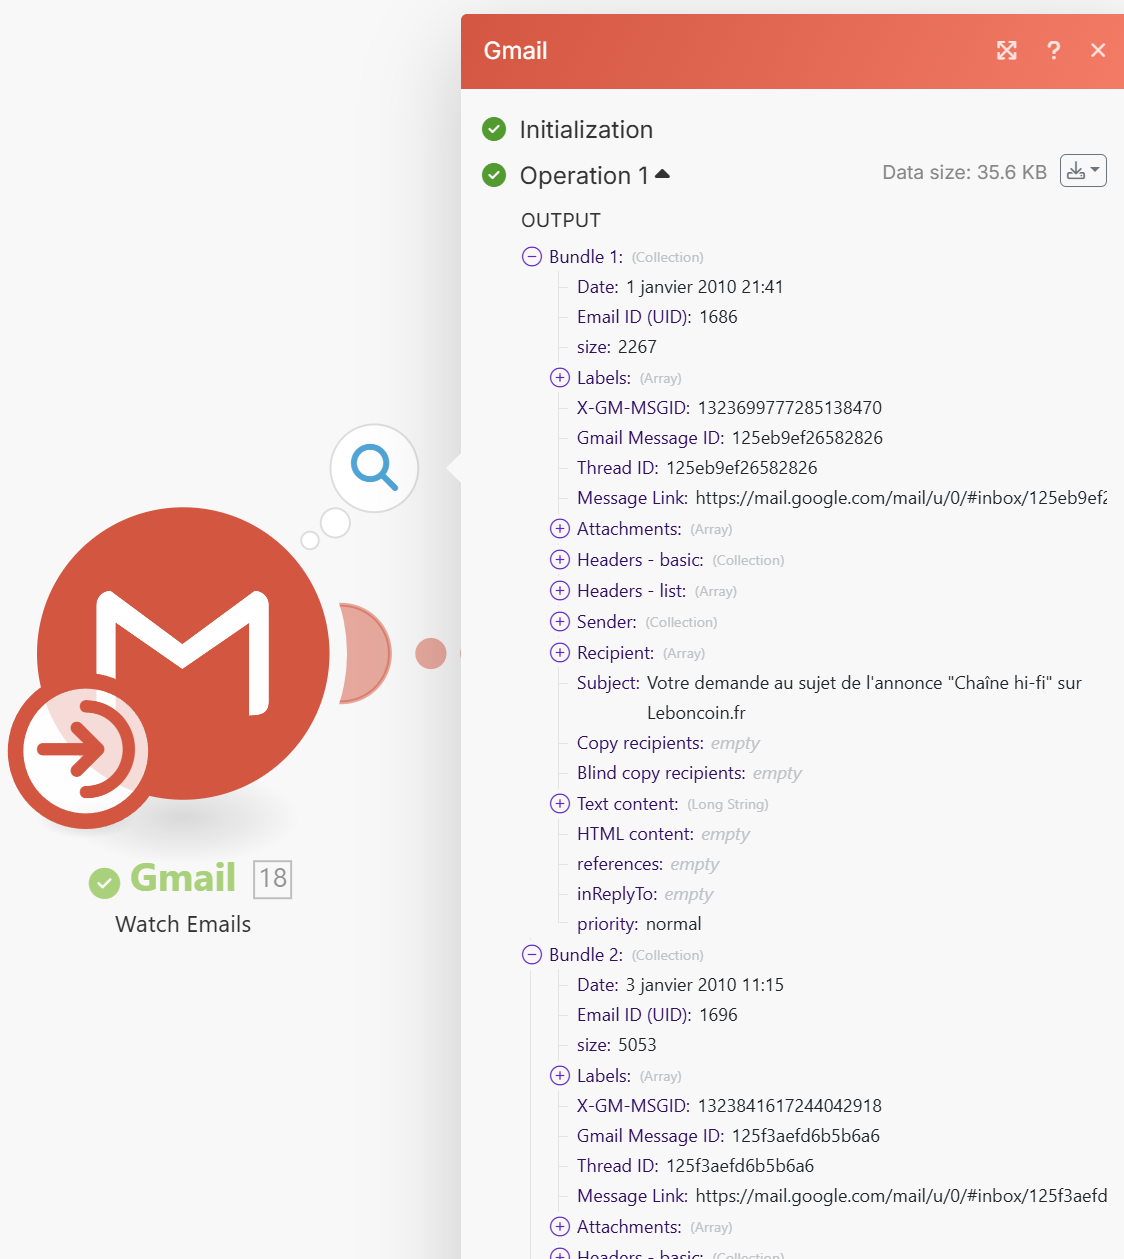The image size is (1124, 1259).
Task: Click the green check beside Gmail label
Action: pos(104,883)
